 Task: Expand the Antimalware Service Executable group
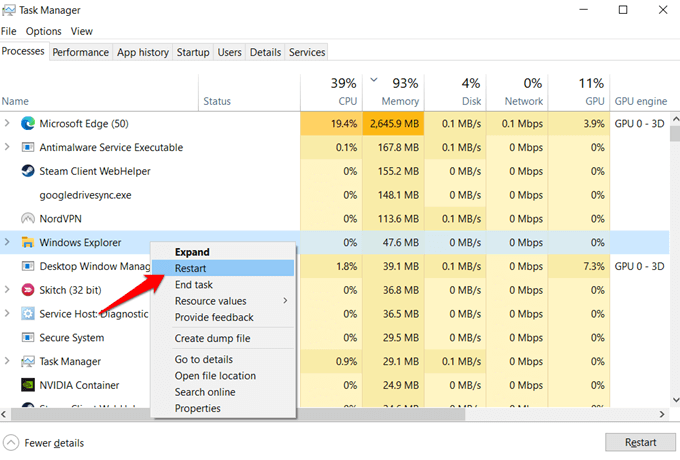tap(7, 147)
